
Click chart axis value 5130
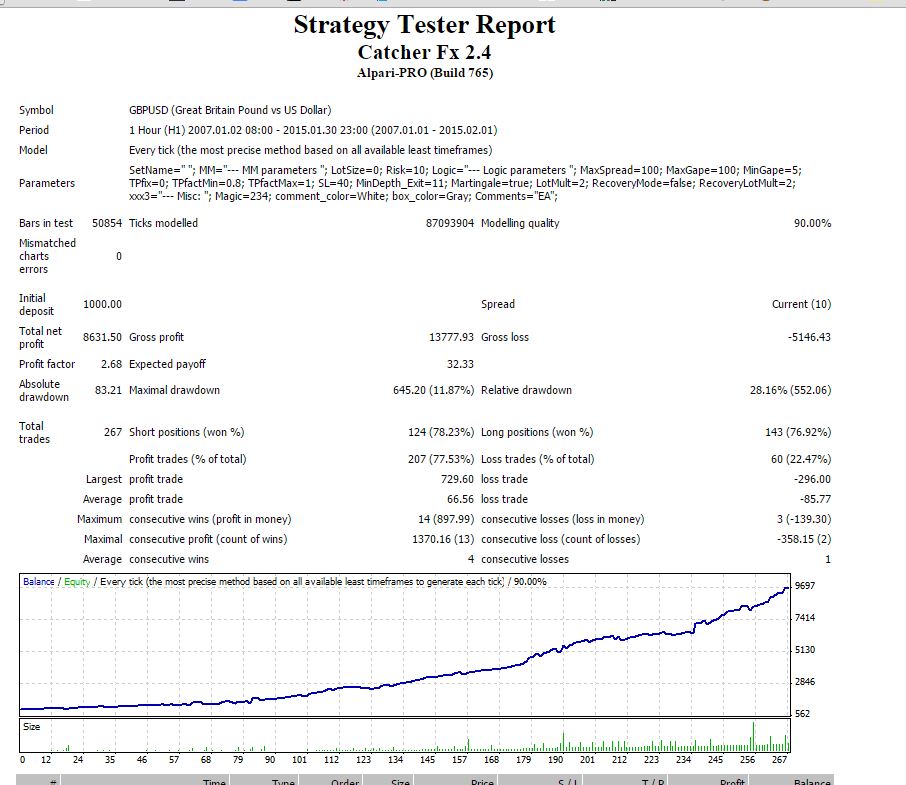[x=805, y=650]
